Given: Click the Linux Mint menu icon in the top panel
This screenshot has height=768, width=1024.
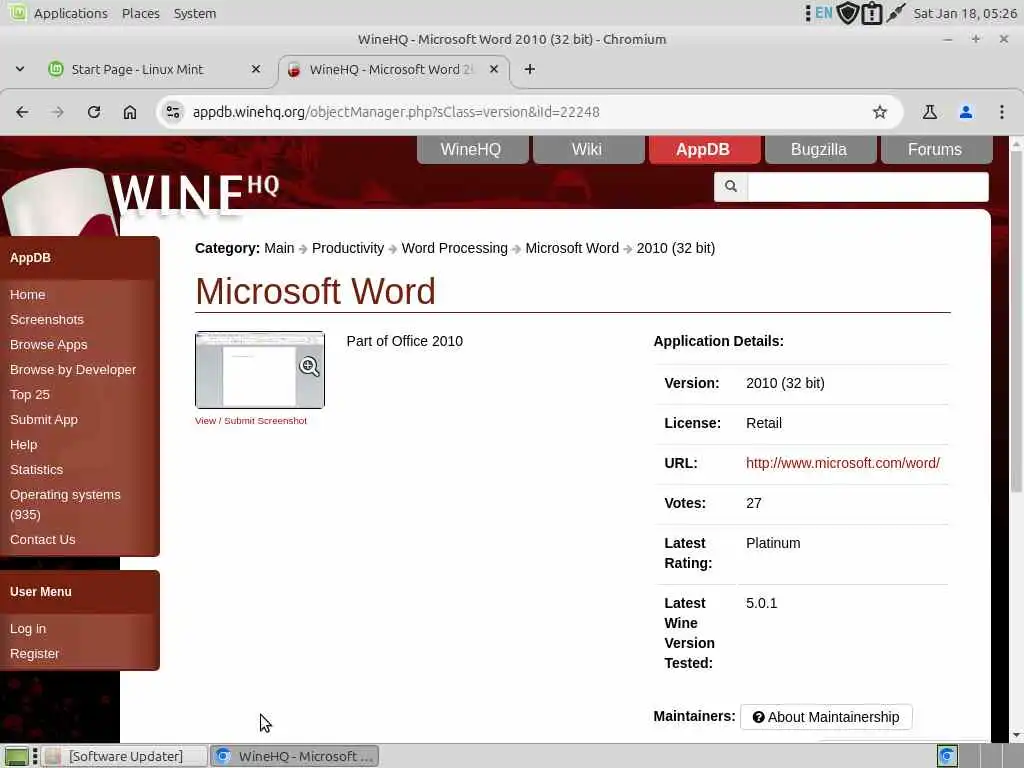Looking at the screenshot, I should (18, 12).
